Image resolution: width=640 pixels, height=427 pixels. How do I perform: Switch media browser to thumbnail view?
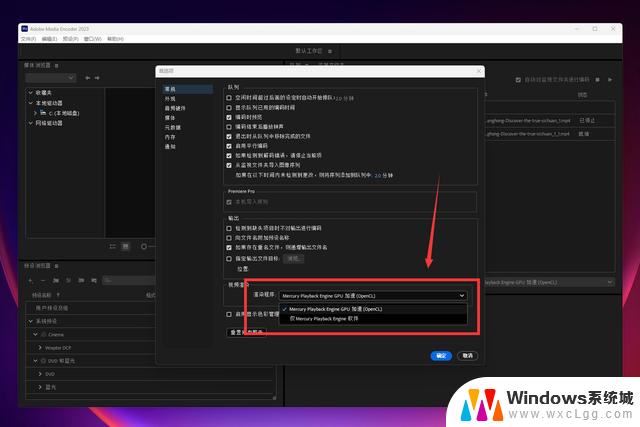click(126, 247)
